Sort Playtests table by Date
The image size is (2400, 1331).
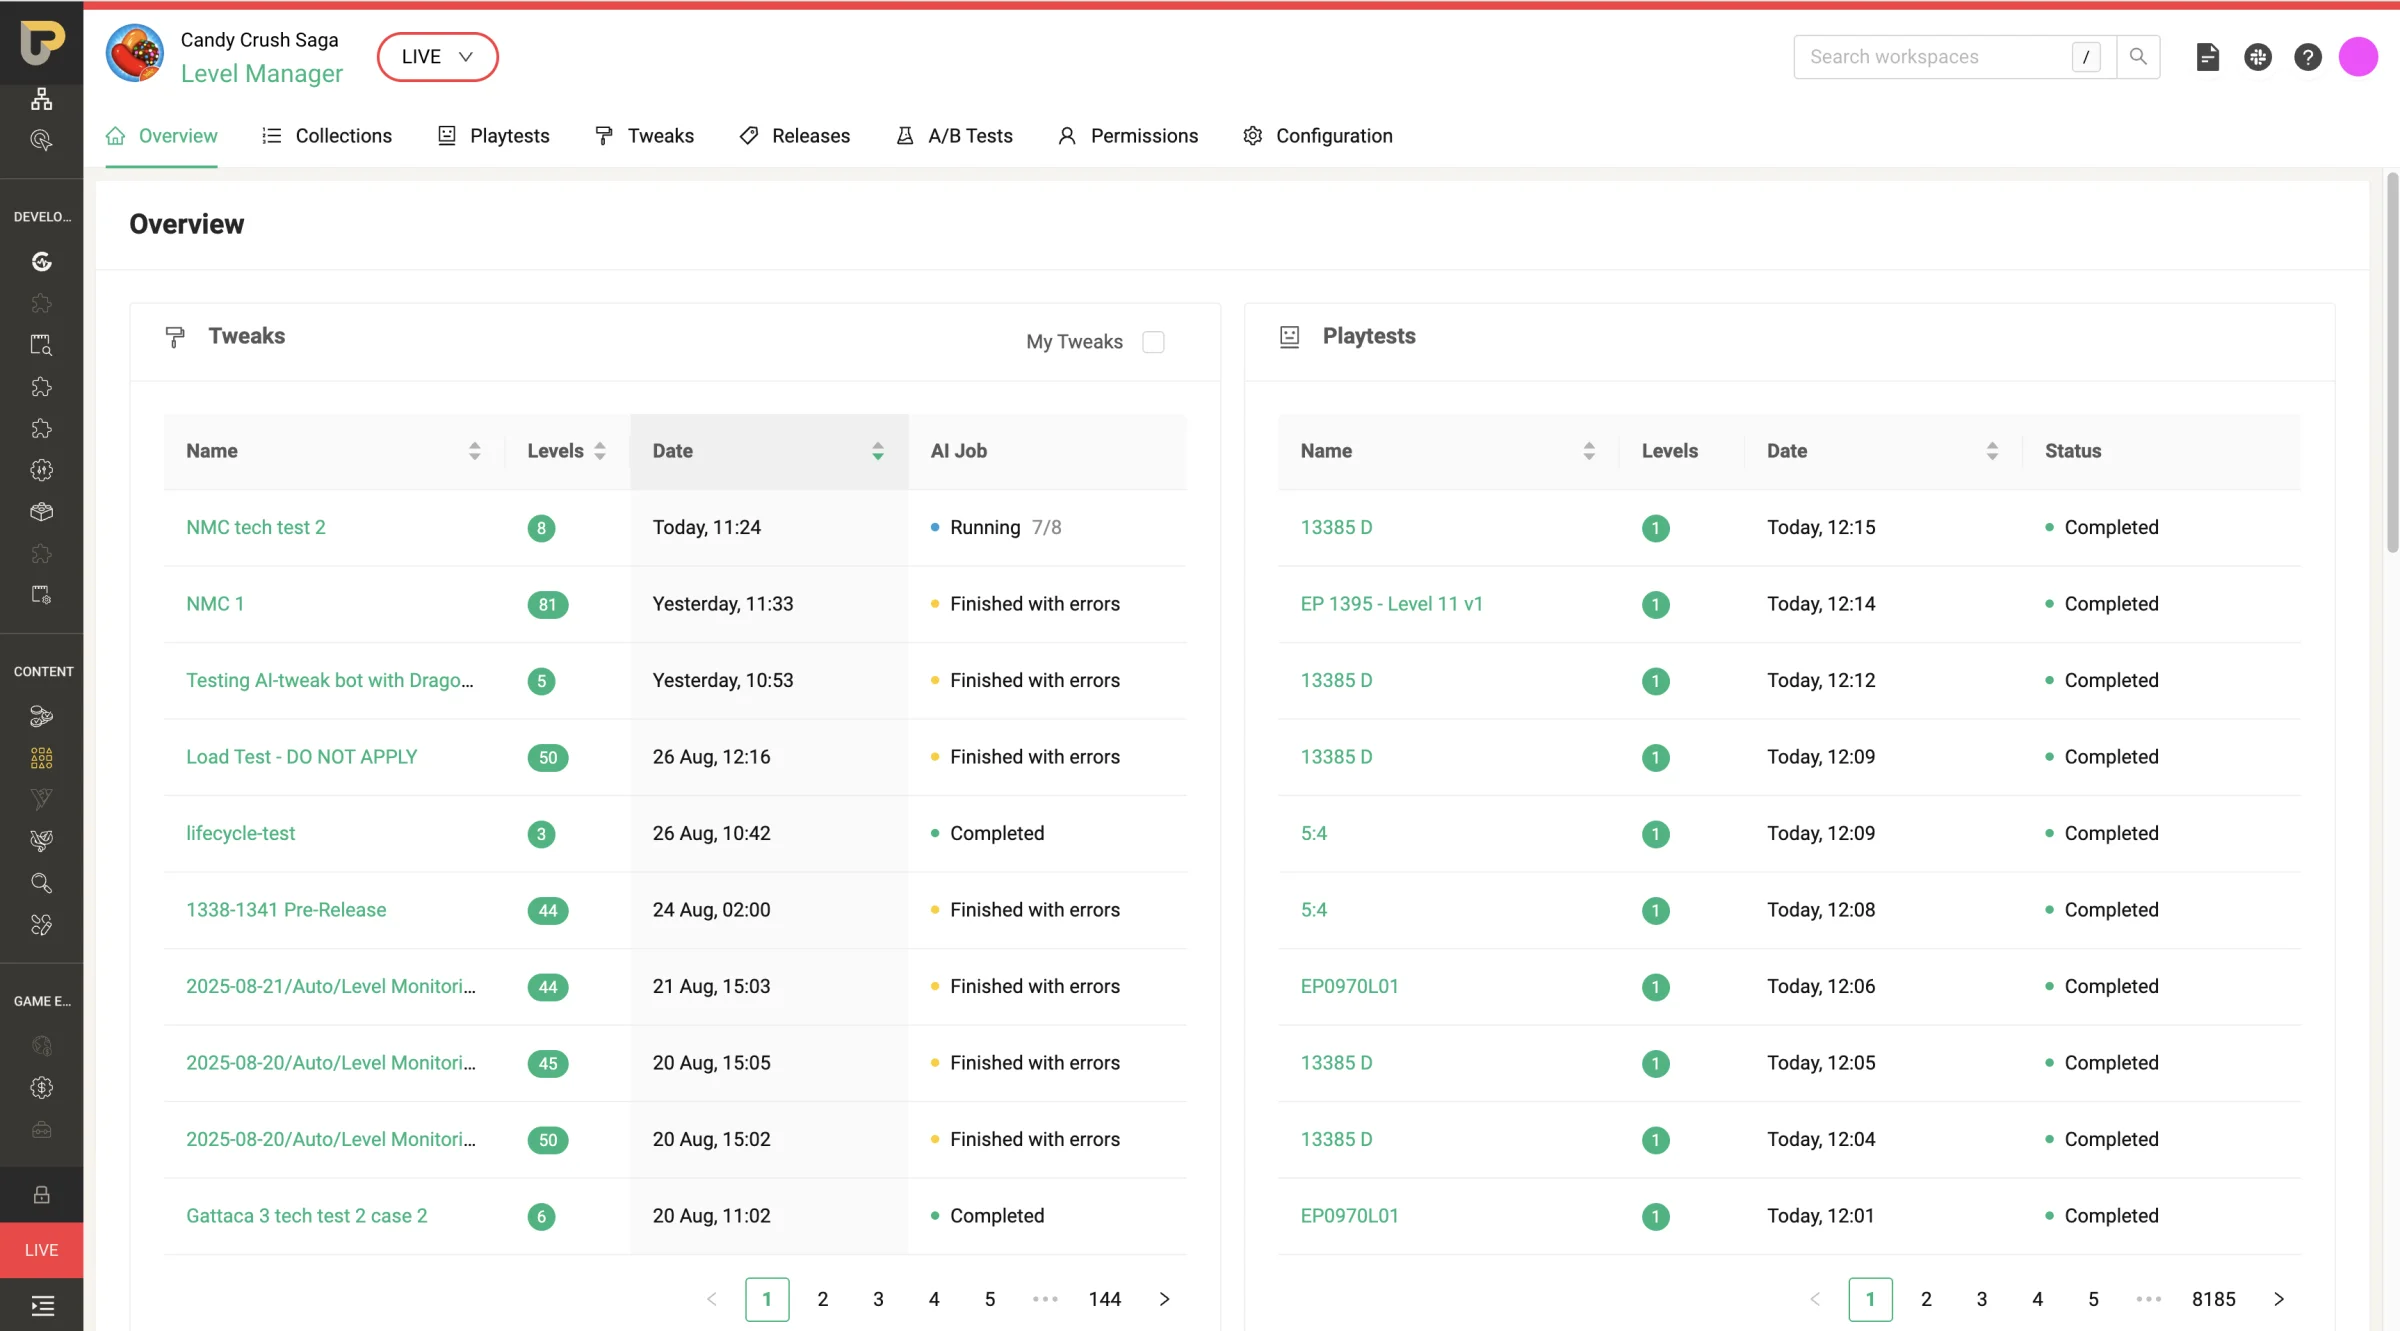point(1991,451)
